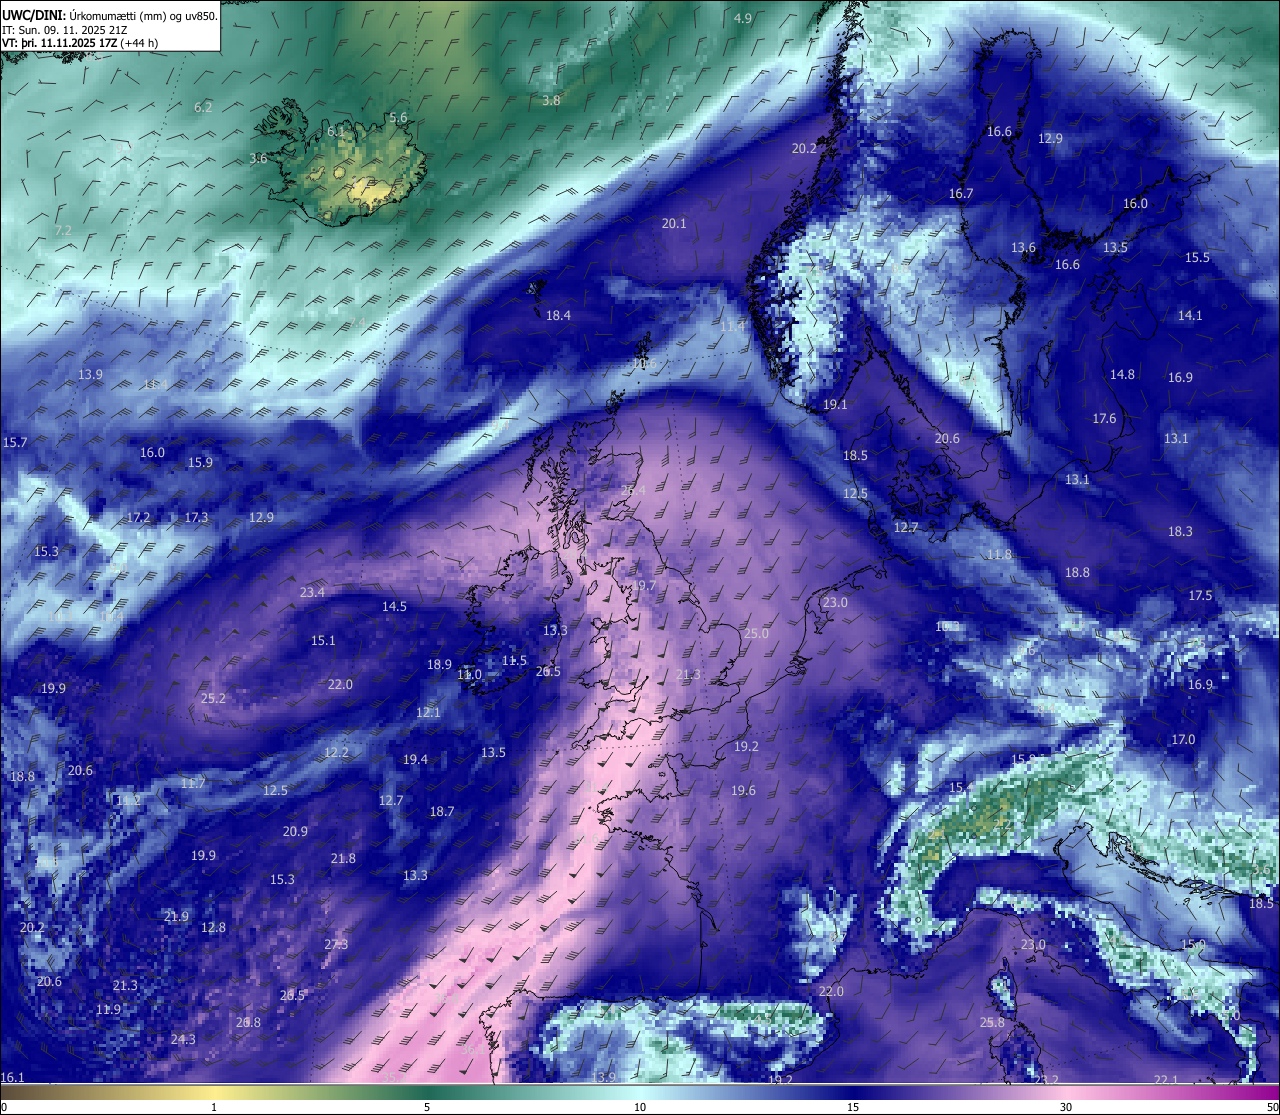Click the 16.7 value over Sweden
This screenshot has width=1280, height=1115.
[x=961, y=194]
